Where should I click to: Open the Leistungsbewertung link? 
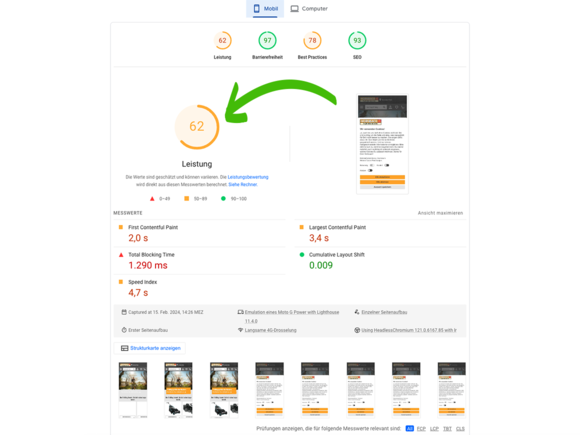(248, 177)
